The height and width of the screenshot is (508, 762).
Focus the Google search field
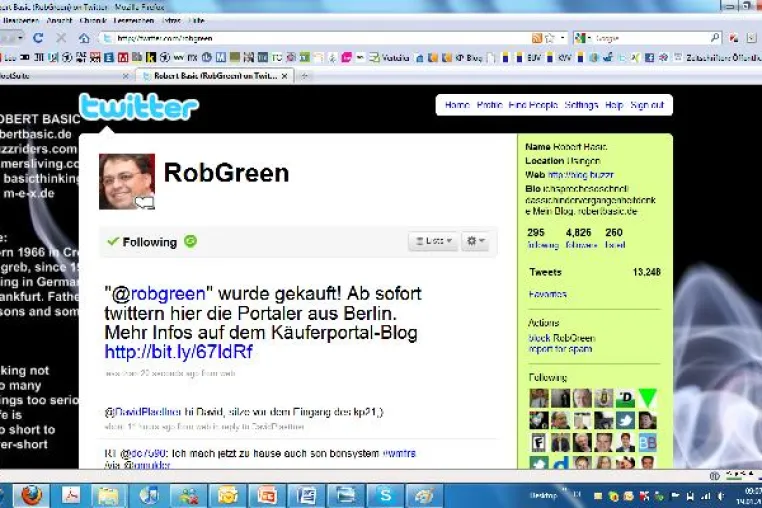(x=650, y=38)
